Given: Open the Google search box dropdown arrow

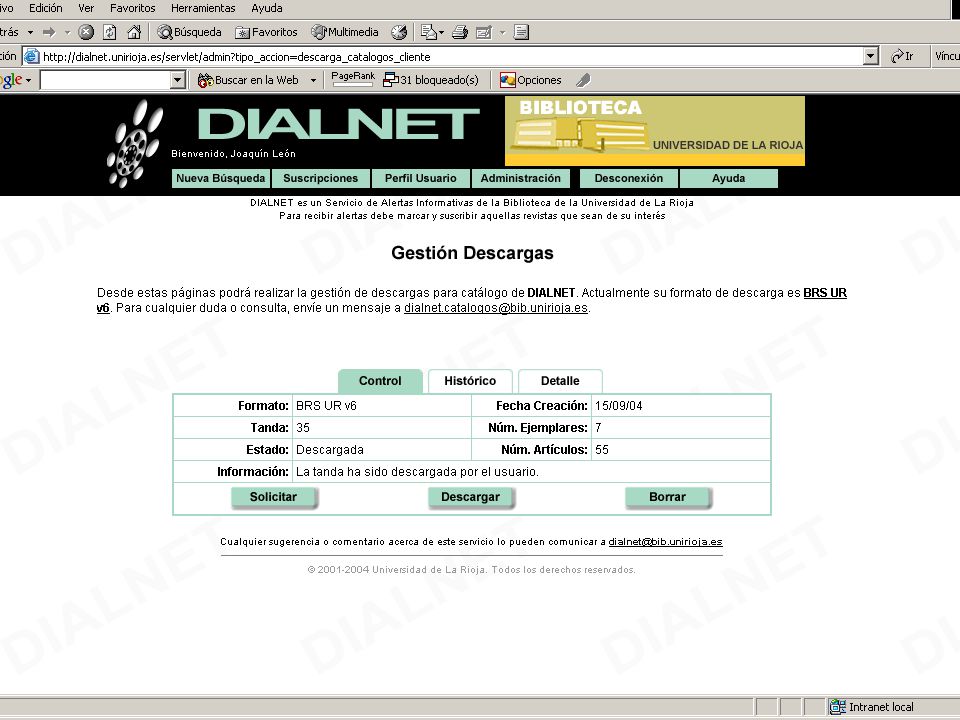Looking at the screenshot, I should [178, 80].
